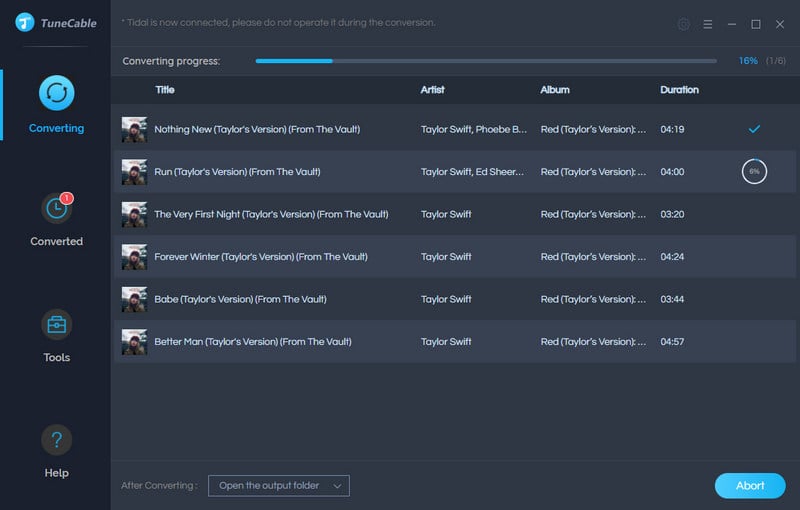
Task: Click the TuneCable logo icon
Action: click(24, 22)
